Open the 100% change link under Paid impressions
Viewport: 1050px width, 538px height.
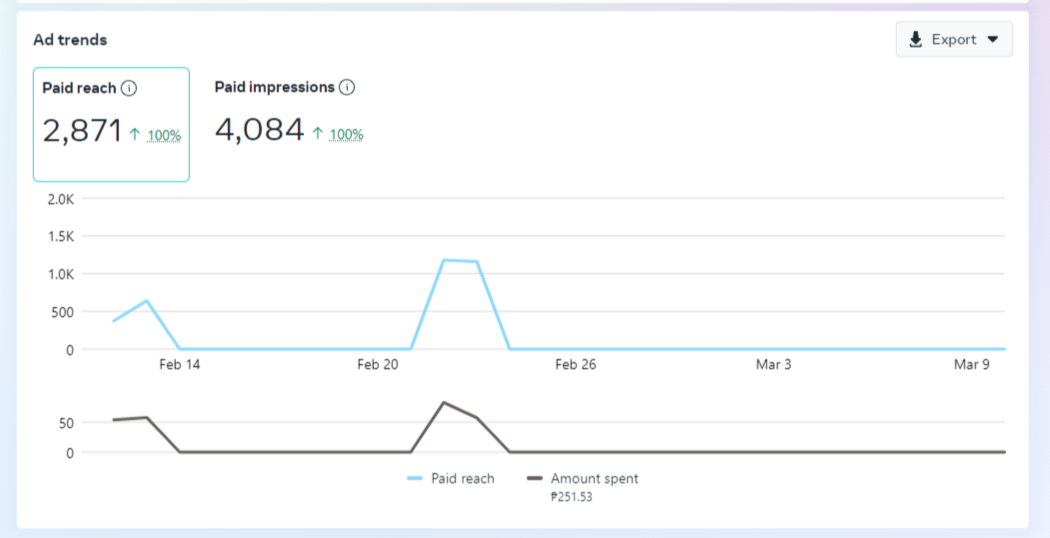[346, 135]
